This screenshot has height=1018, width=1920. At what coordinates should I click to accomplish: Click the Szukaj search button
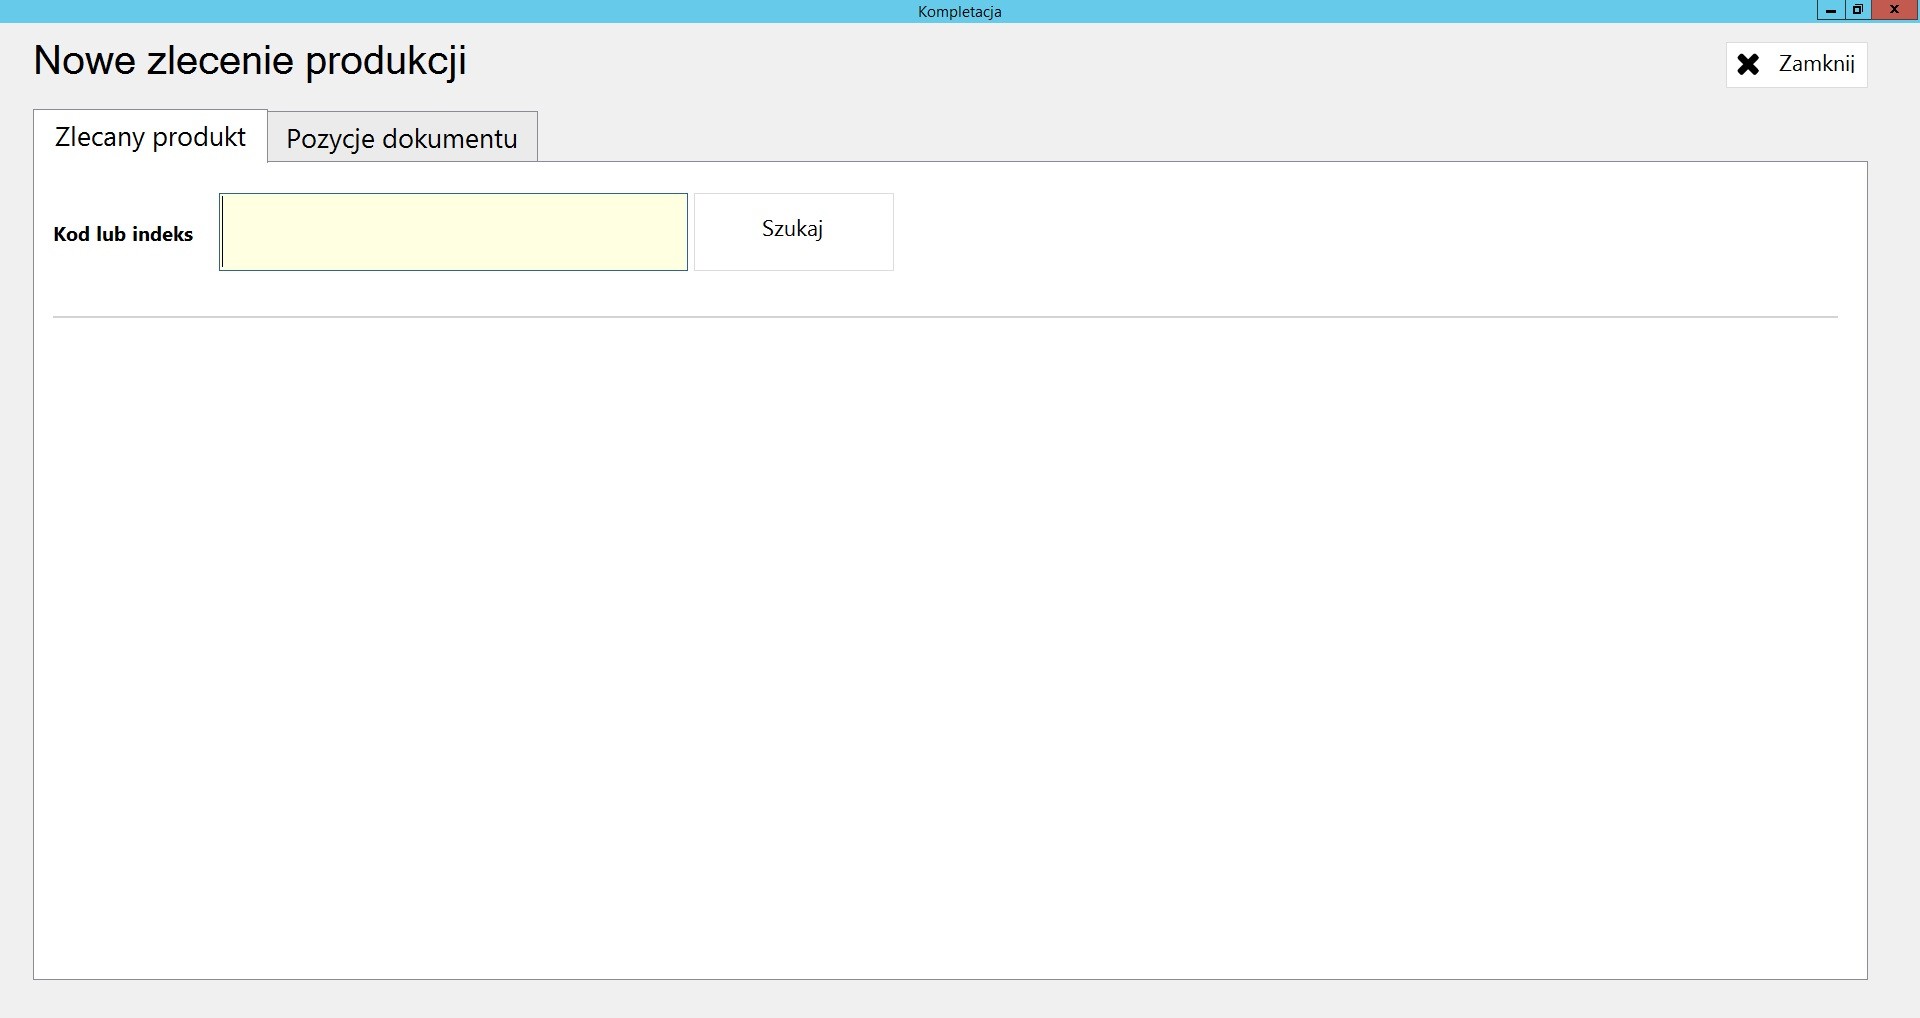click(x=794, y=232)
